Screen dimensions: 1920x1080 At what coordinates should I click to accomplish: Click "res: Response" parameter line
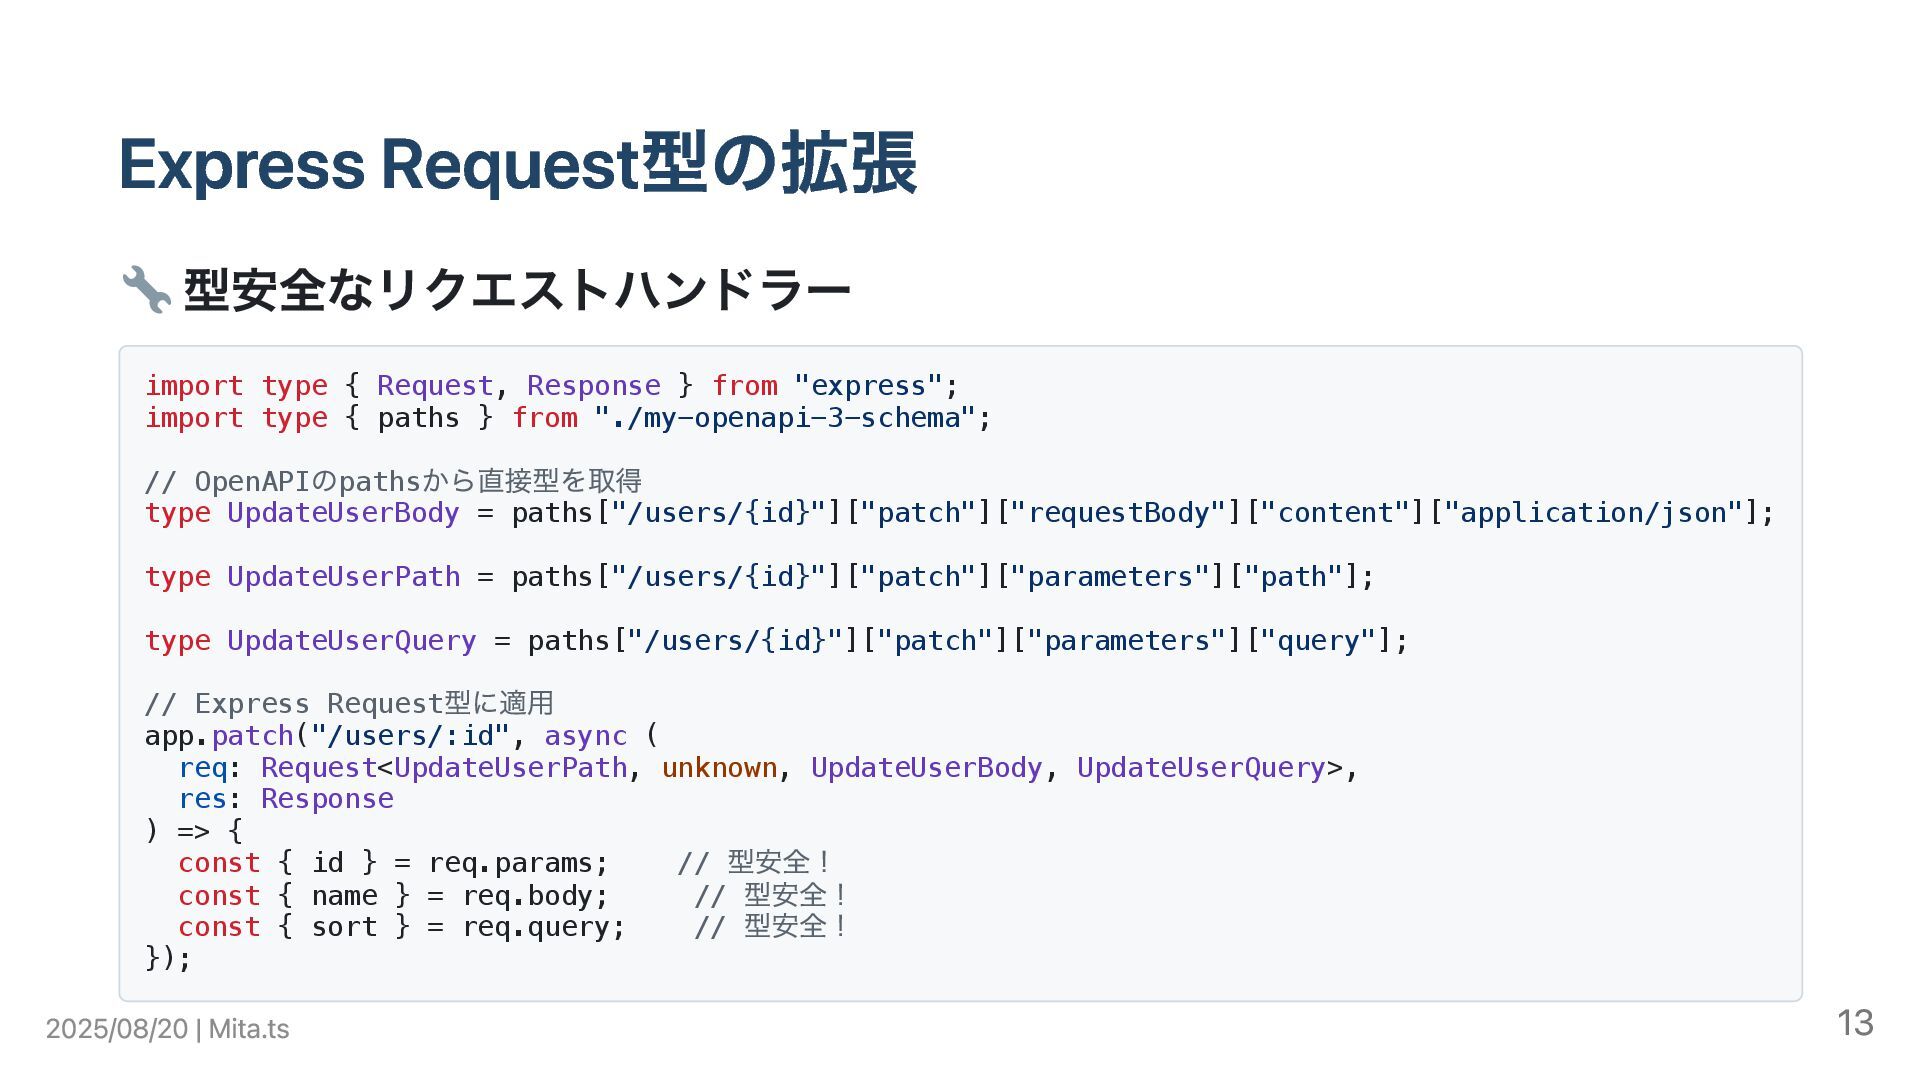[286, 799]
